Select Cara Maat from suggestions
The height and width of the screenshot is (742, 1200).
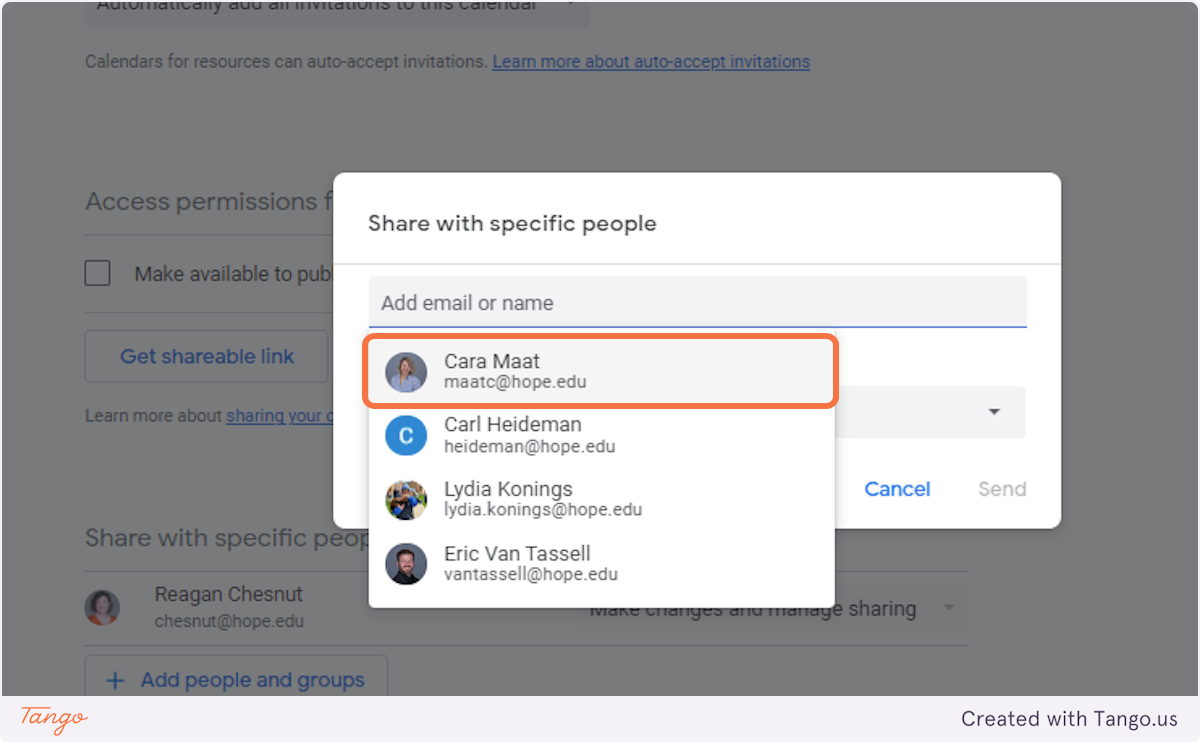click(x=600, y=372)
